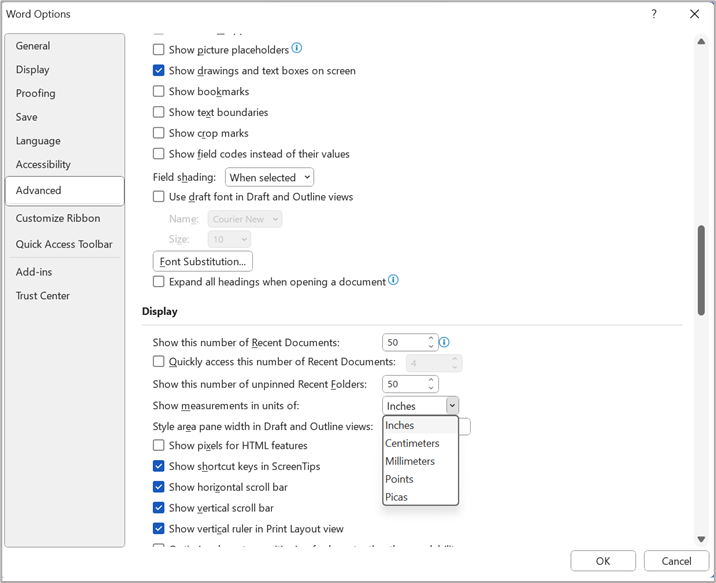716x583 pixels.
Task: Increase Recent Documents count with up arrow
Action: [x=431, y=338]
